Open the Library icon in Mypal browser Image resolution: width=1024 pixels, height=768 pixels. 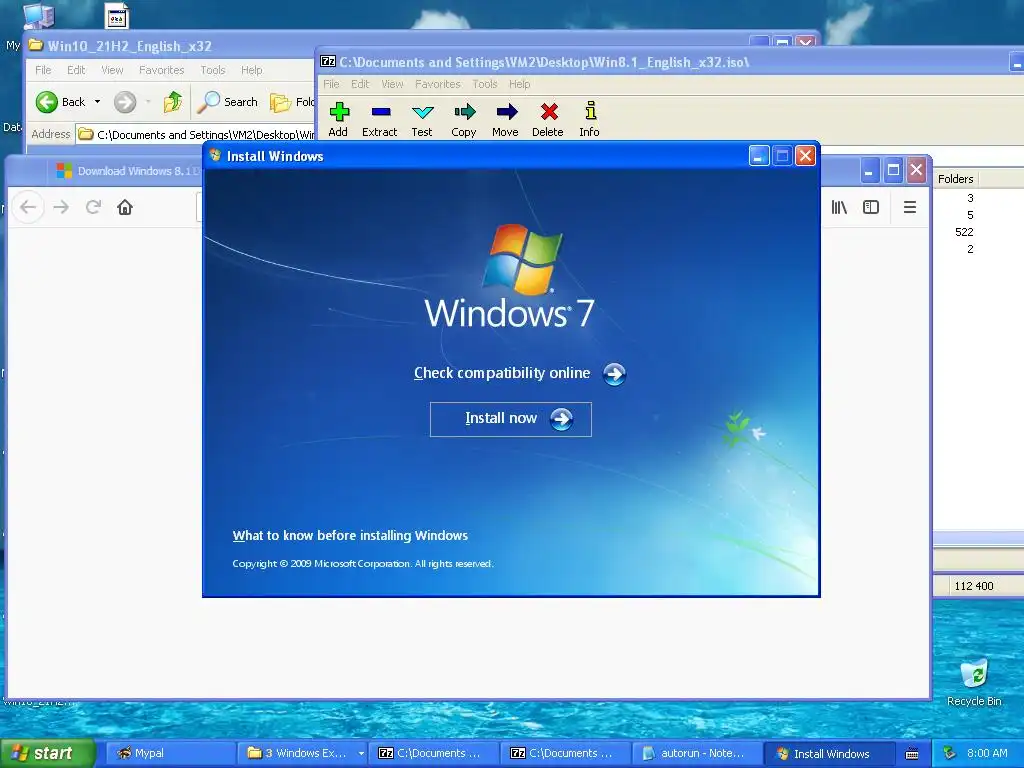coord(839,208)
